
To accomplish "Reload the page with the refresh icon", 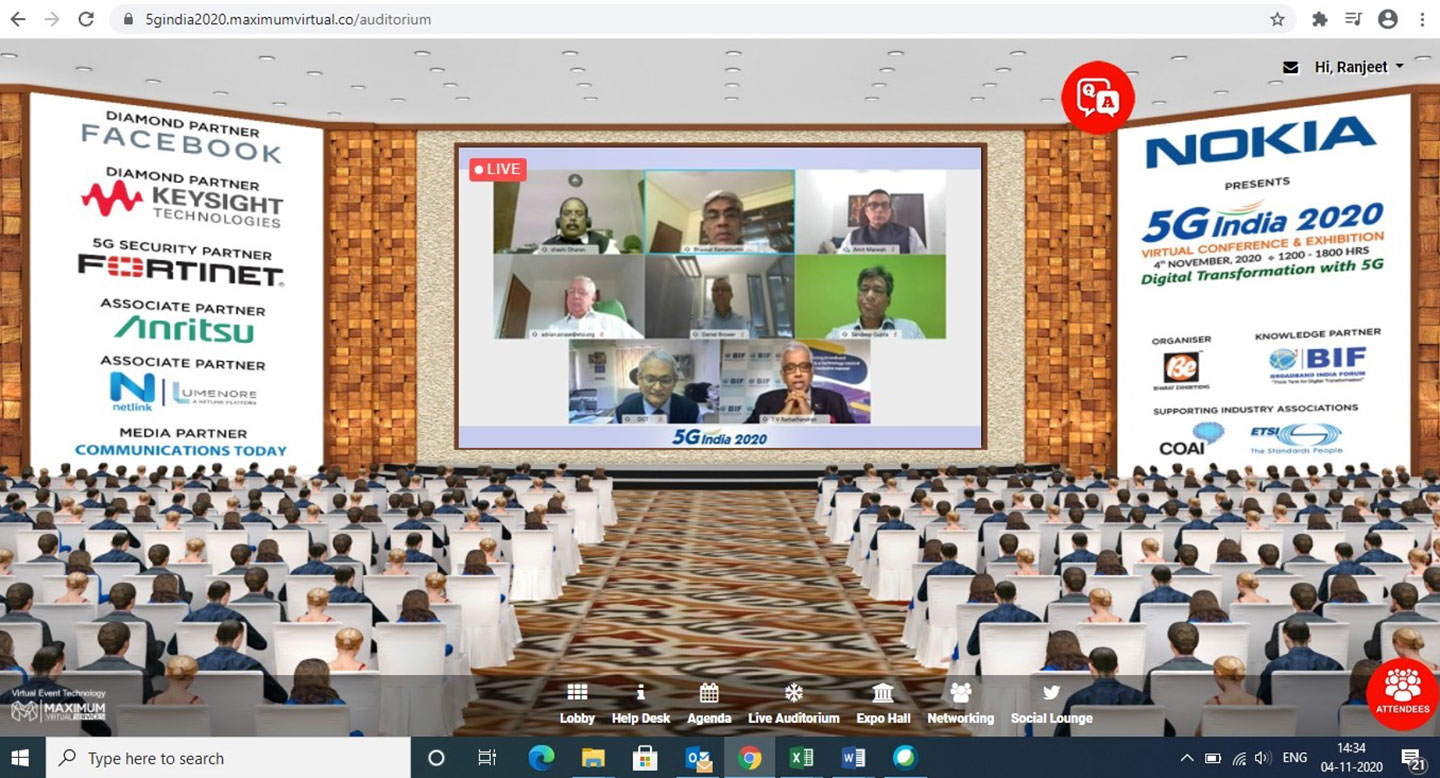I will coord(86,19).
